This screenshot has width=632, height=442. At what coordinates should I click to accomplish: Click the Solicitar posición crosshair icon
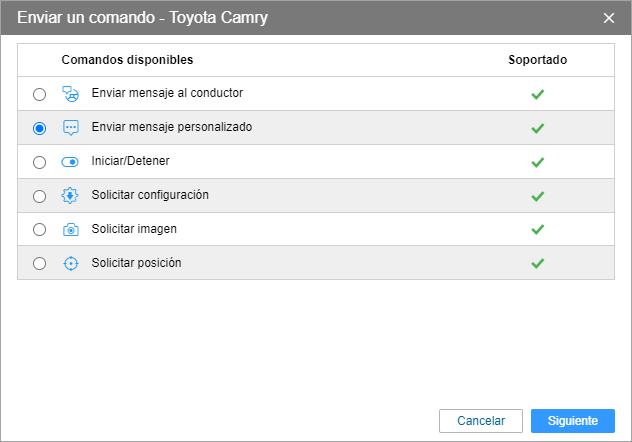click(x=70, y=263)
